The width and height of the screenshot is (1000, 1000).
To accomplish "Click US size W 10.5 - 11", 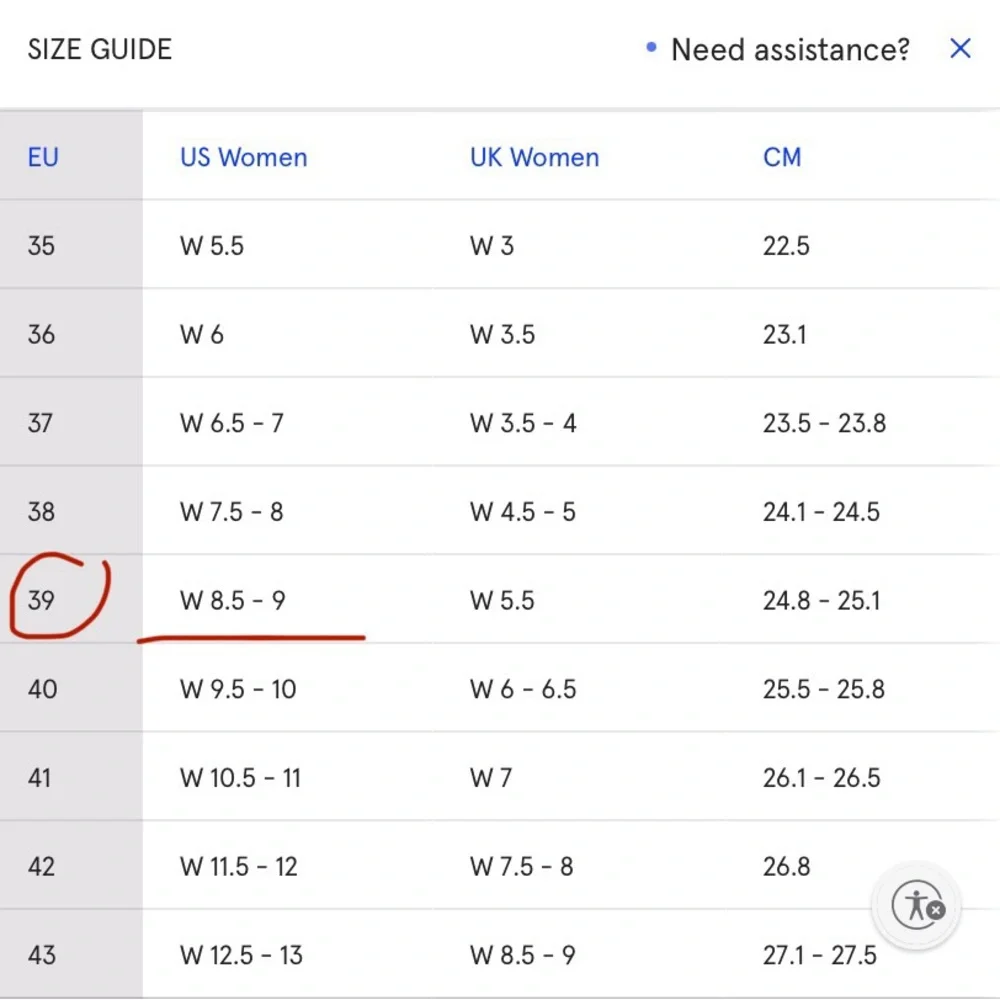I will [240, 778].
